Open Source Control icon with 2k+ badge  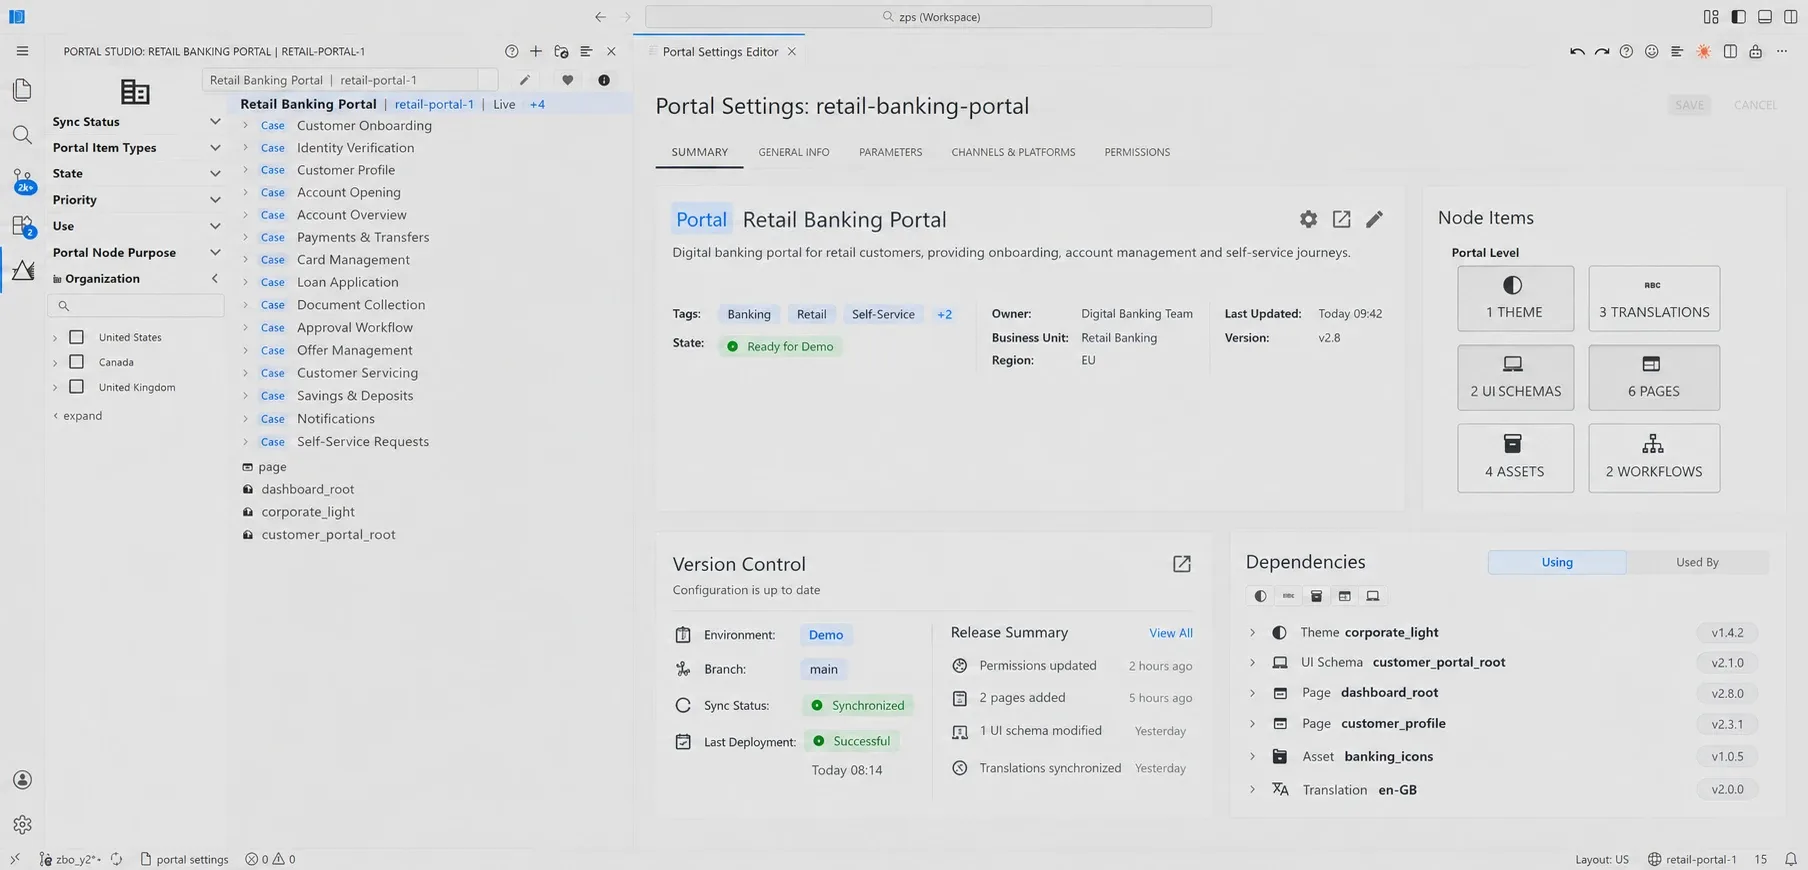click(x=22, y=181)
